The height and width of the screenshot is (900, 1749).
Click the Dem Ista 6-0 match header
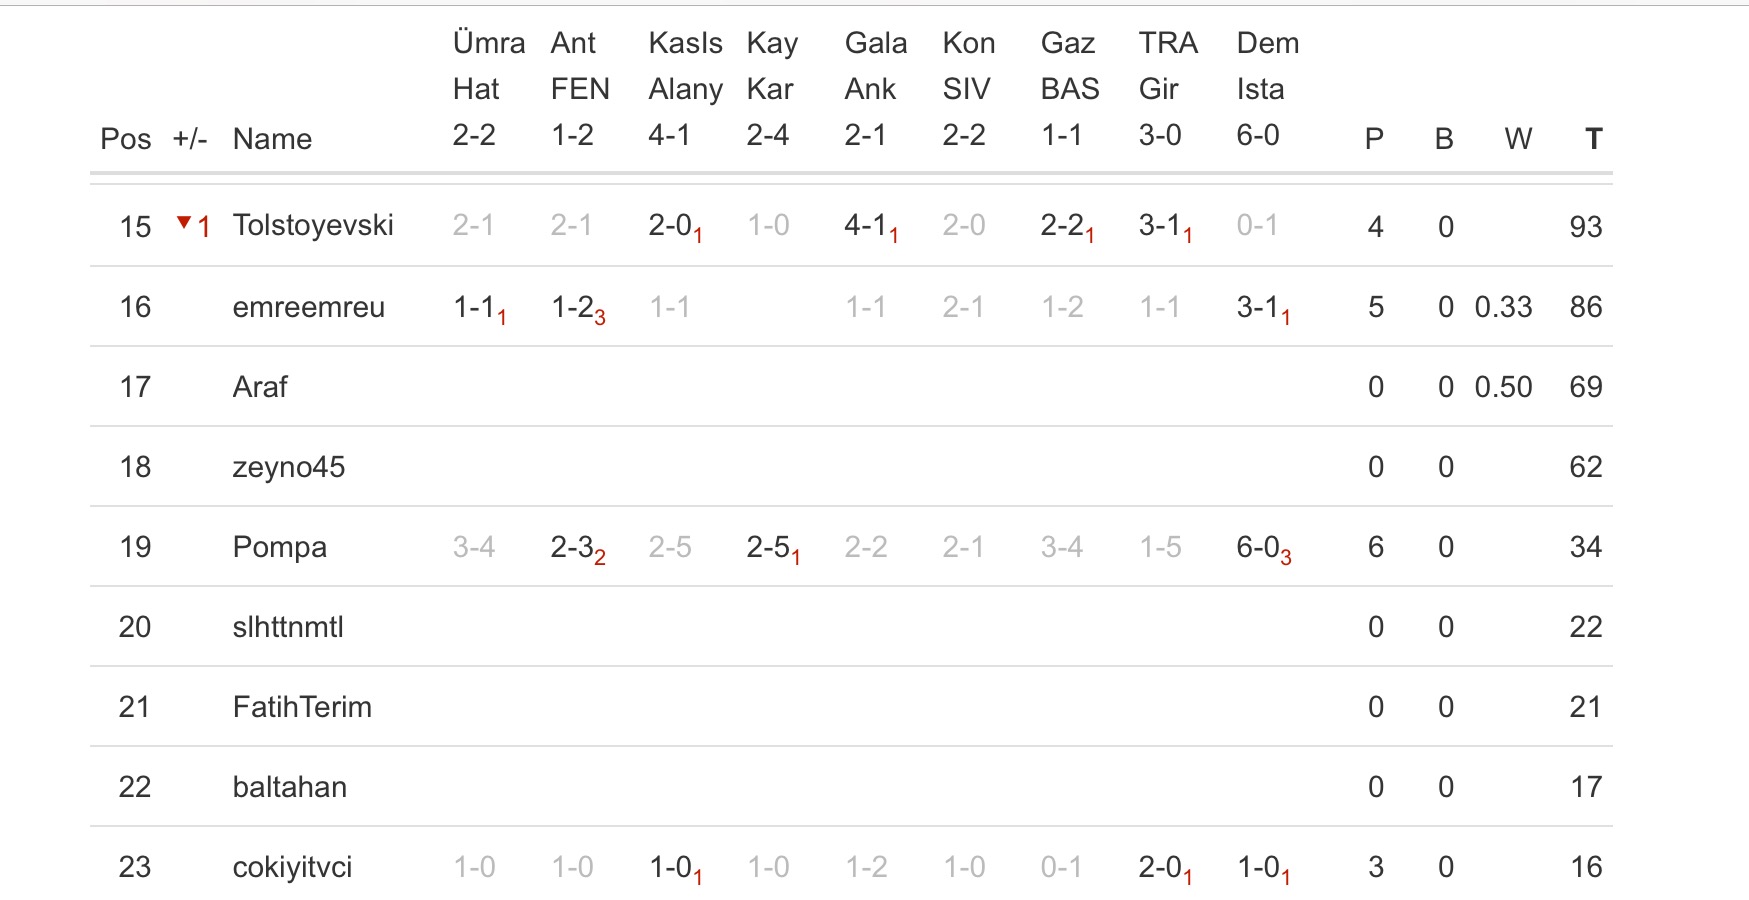tap(1267, 89)
